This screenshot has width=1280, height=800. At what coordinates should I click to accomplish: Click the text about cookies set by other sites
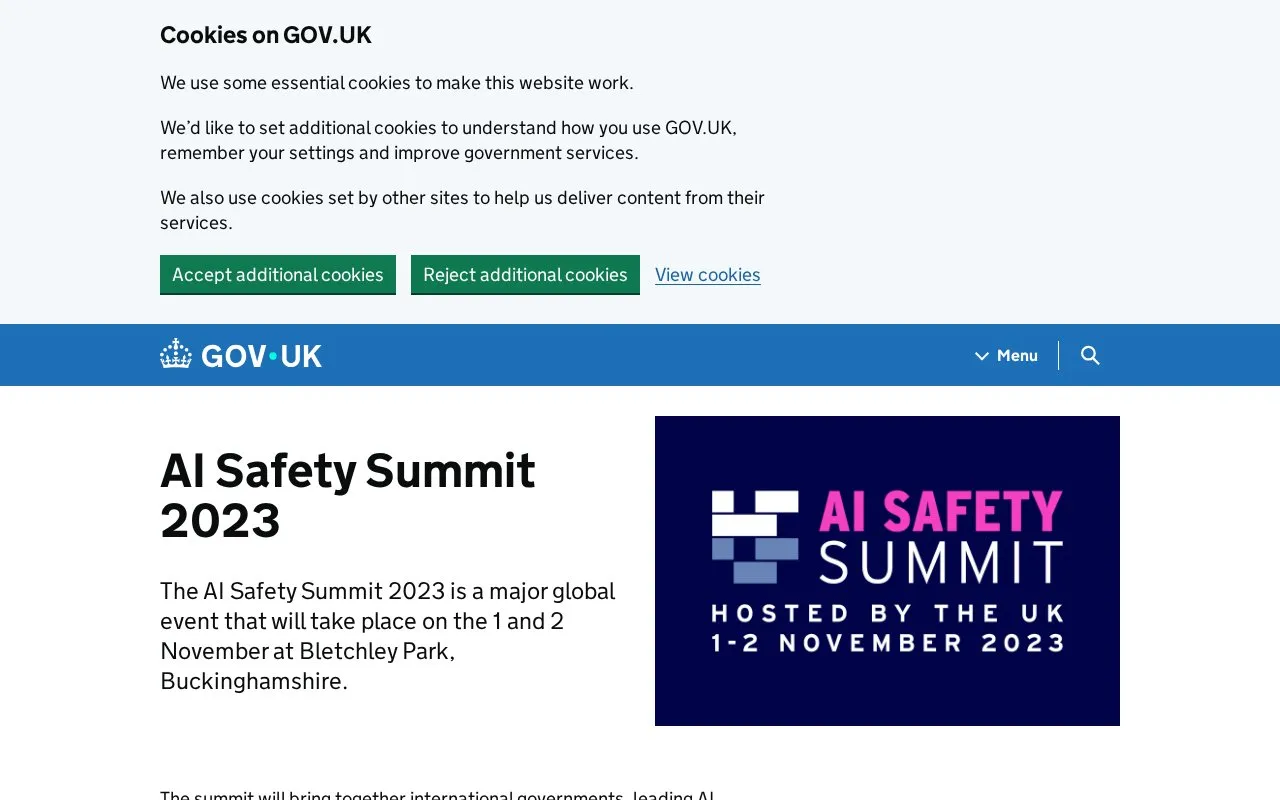(462, 210)
